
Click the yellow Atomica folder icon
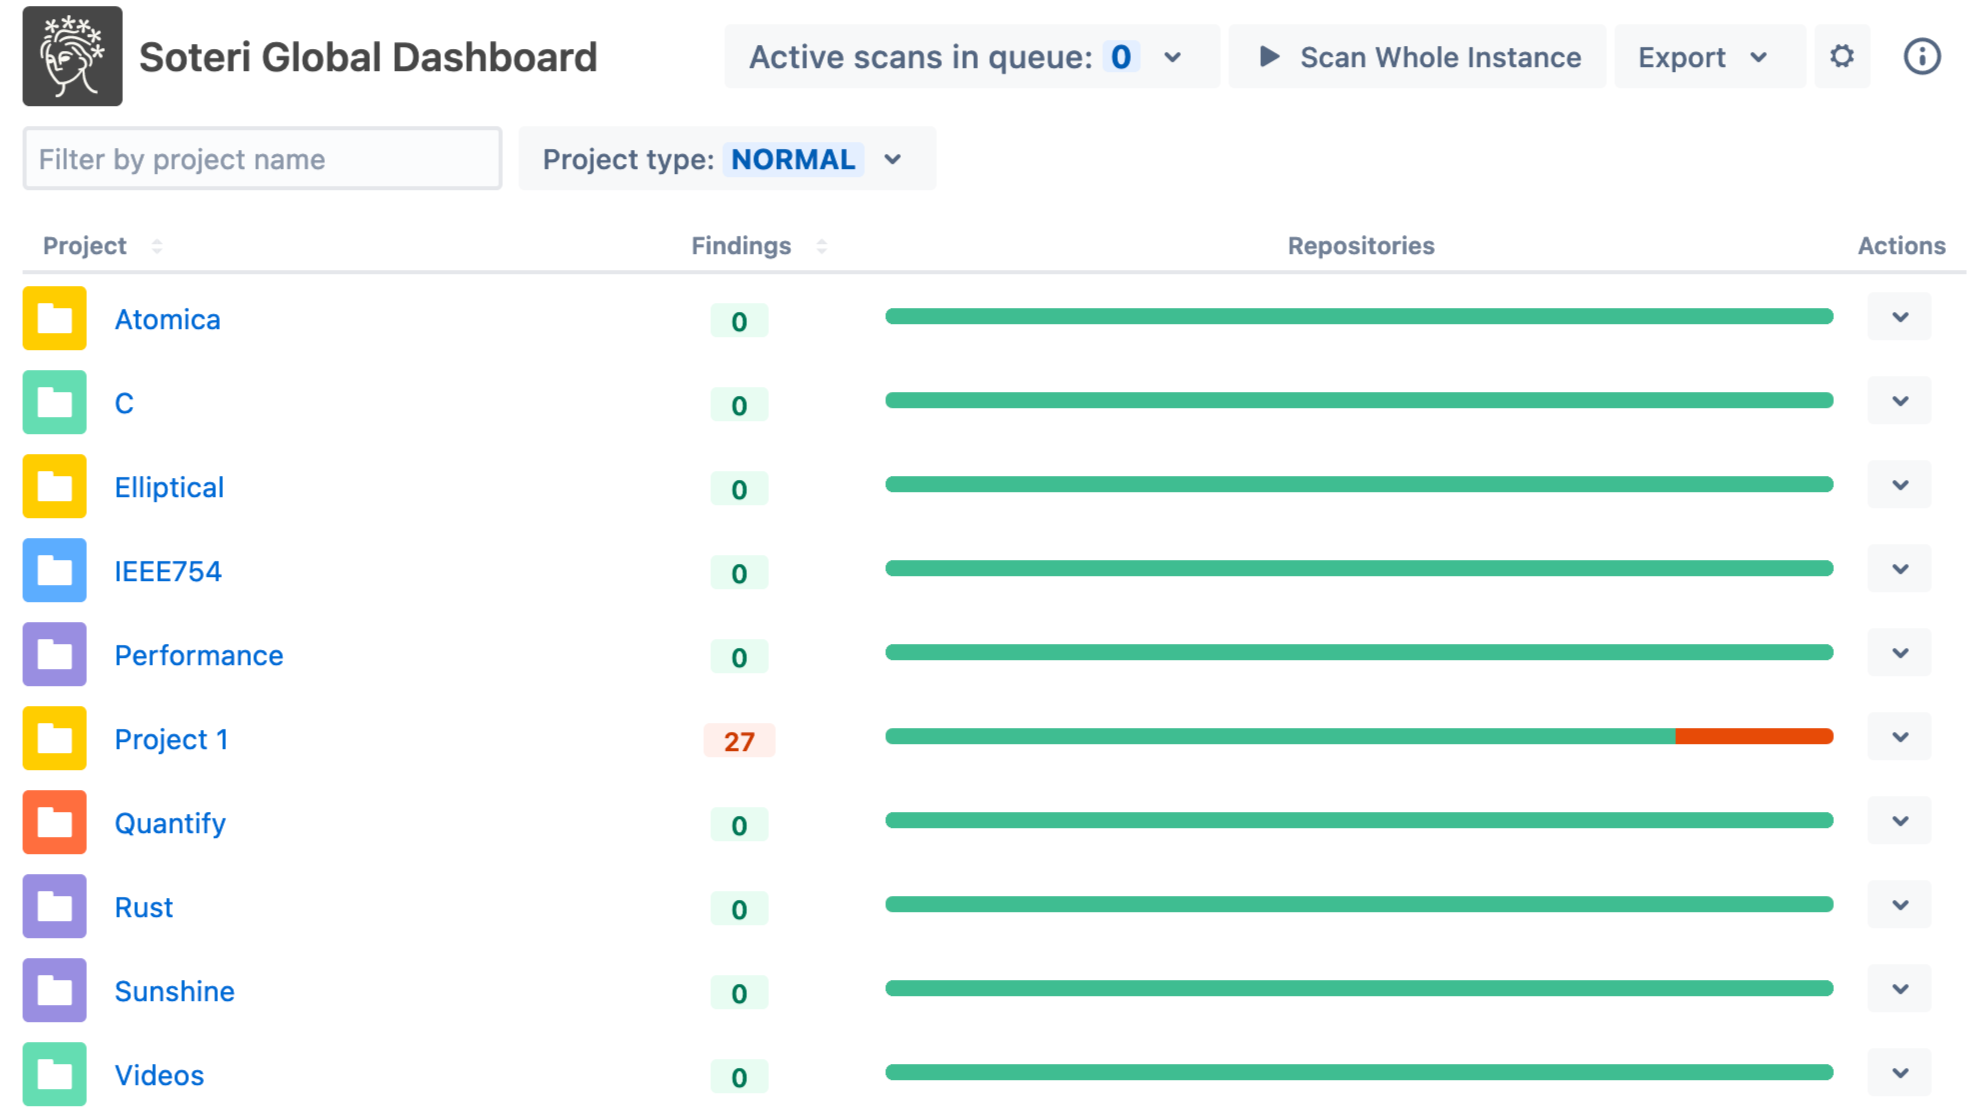(x=55, y=319)
